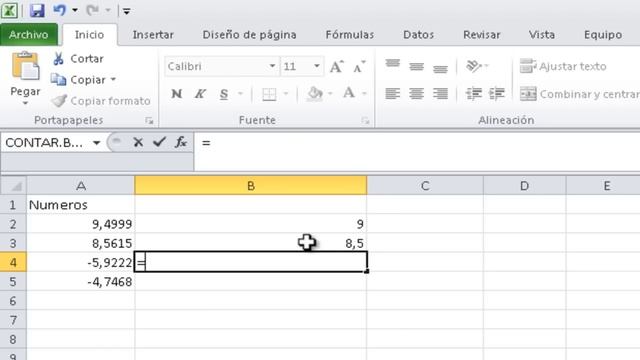640x360 pixels.
Task: Switch to the Vista tab
Action: (x=542, y=35)
